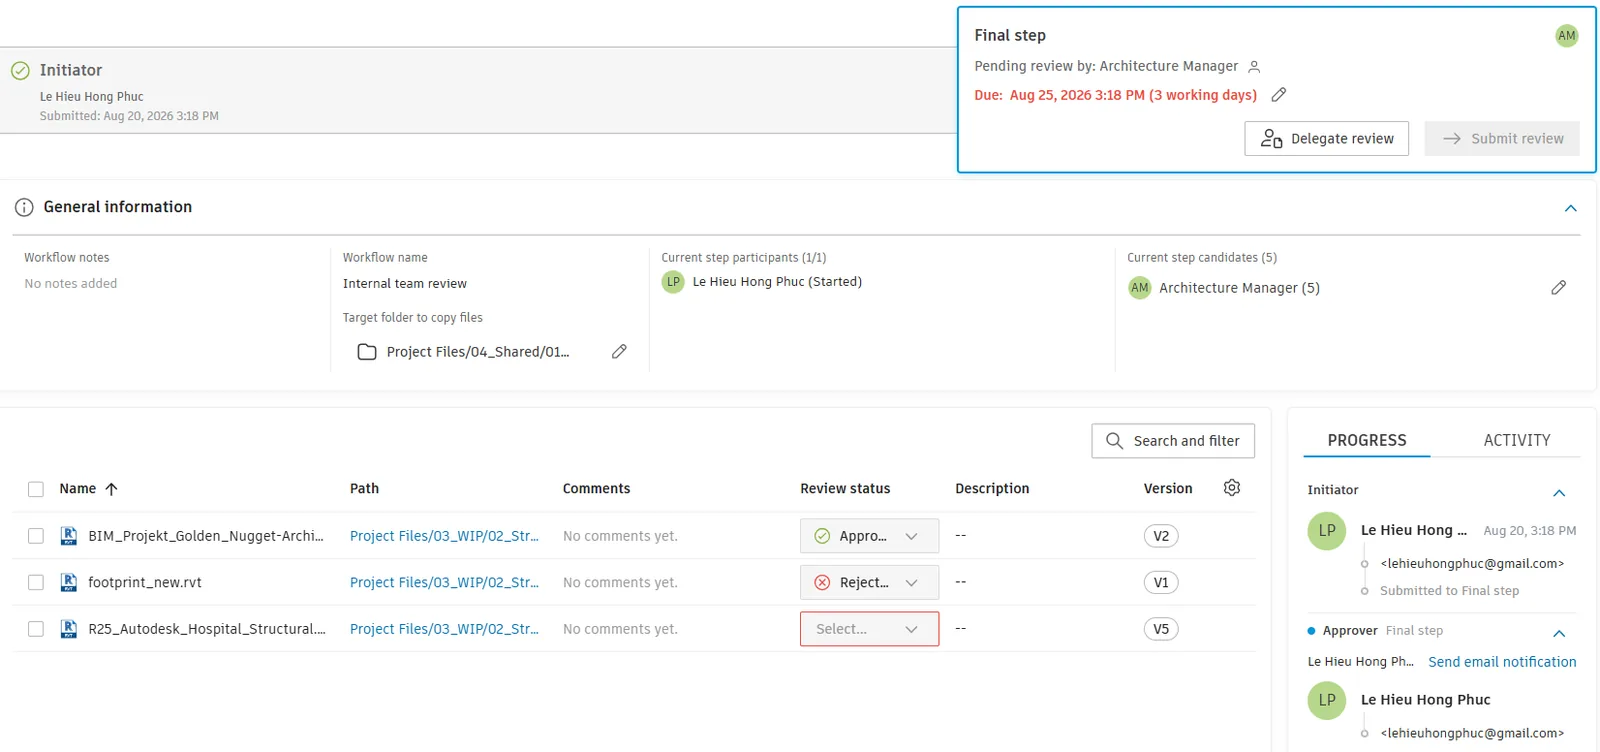Click the AM avatar beside Architecture Manager (5)

(x=1139, y=288)
